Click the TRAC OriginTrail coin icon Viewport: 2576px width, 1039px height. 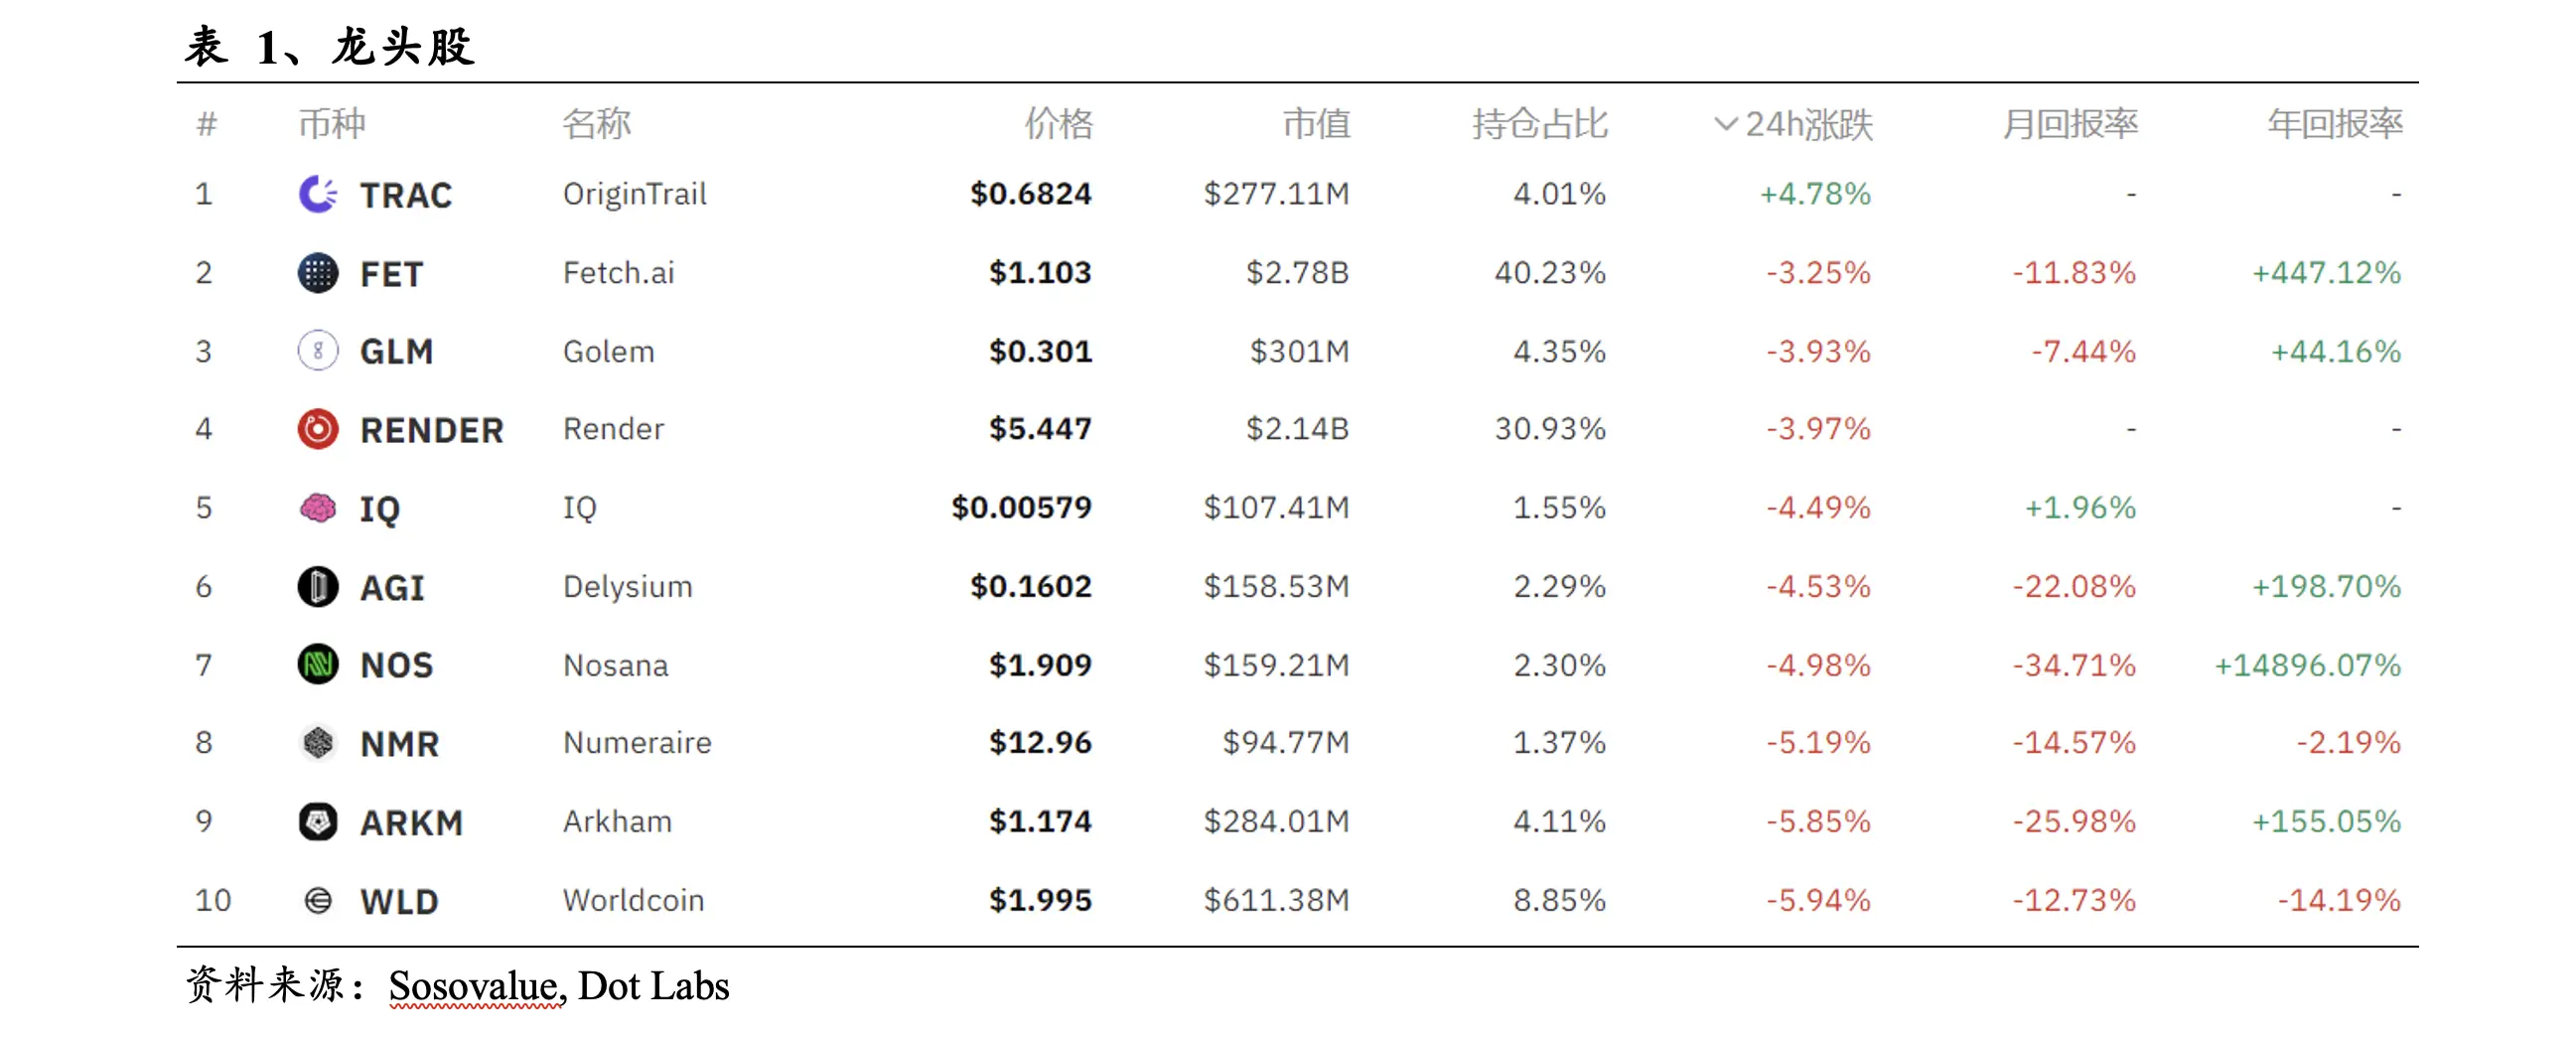click(318, 194)
